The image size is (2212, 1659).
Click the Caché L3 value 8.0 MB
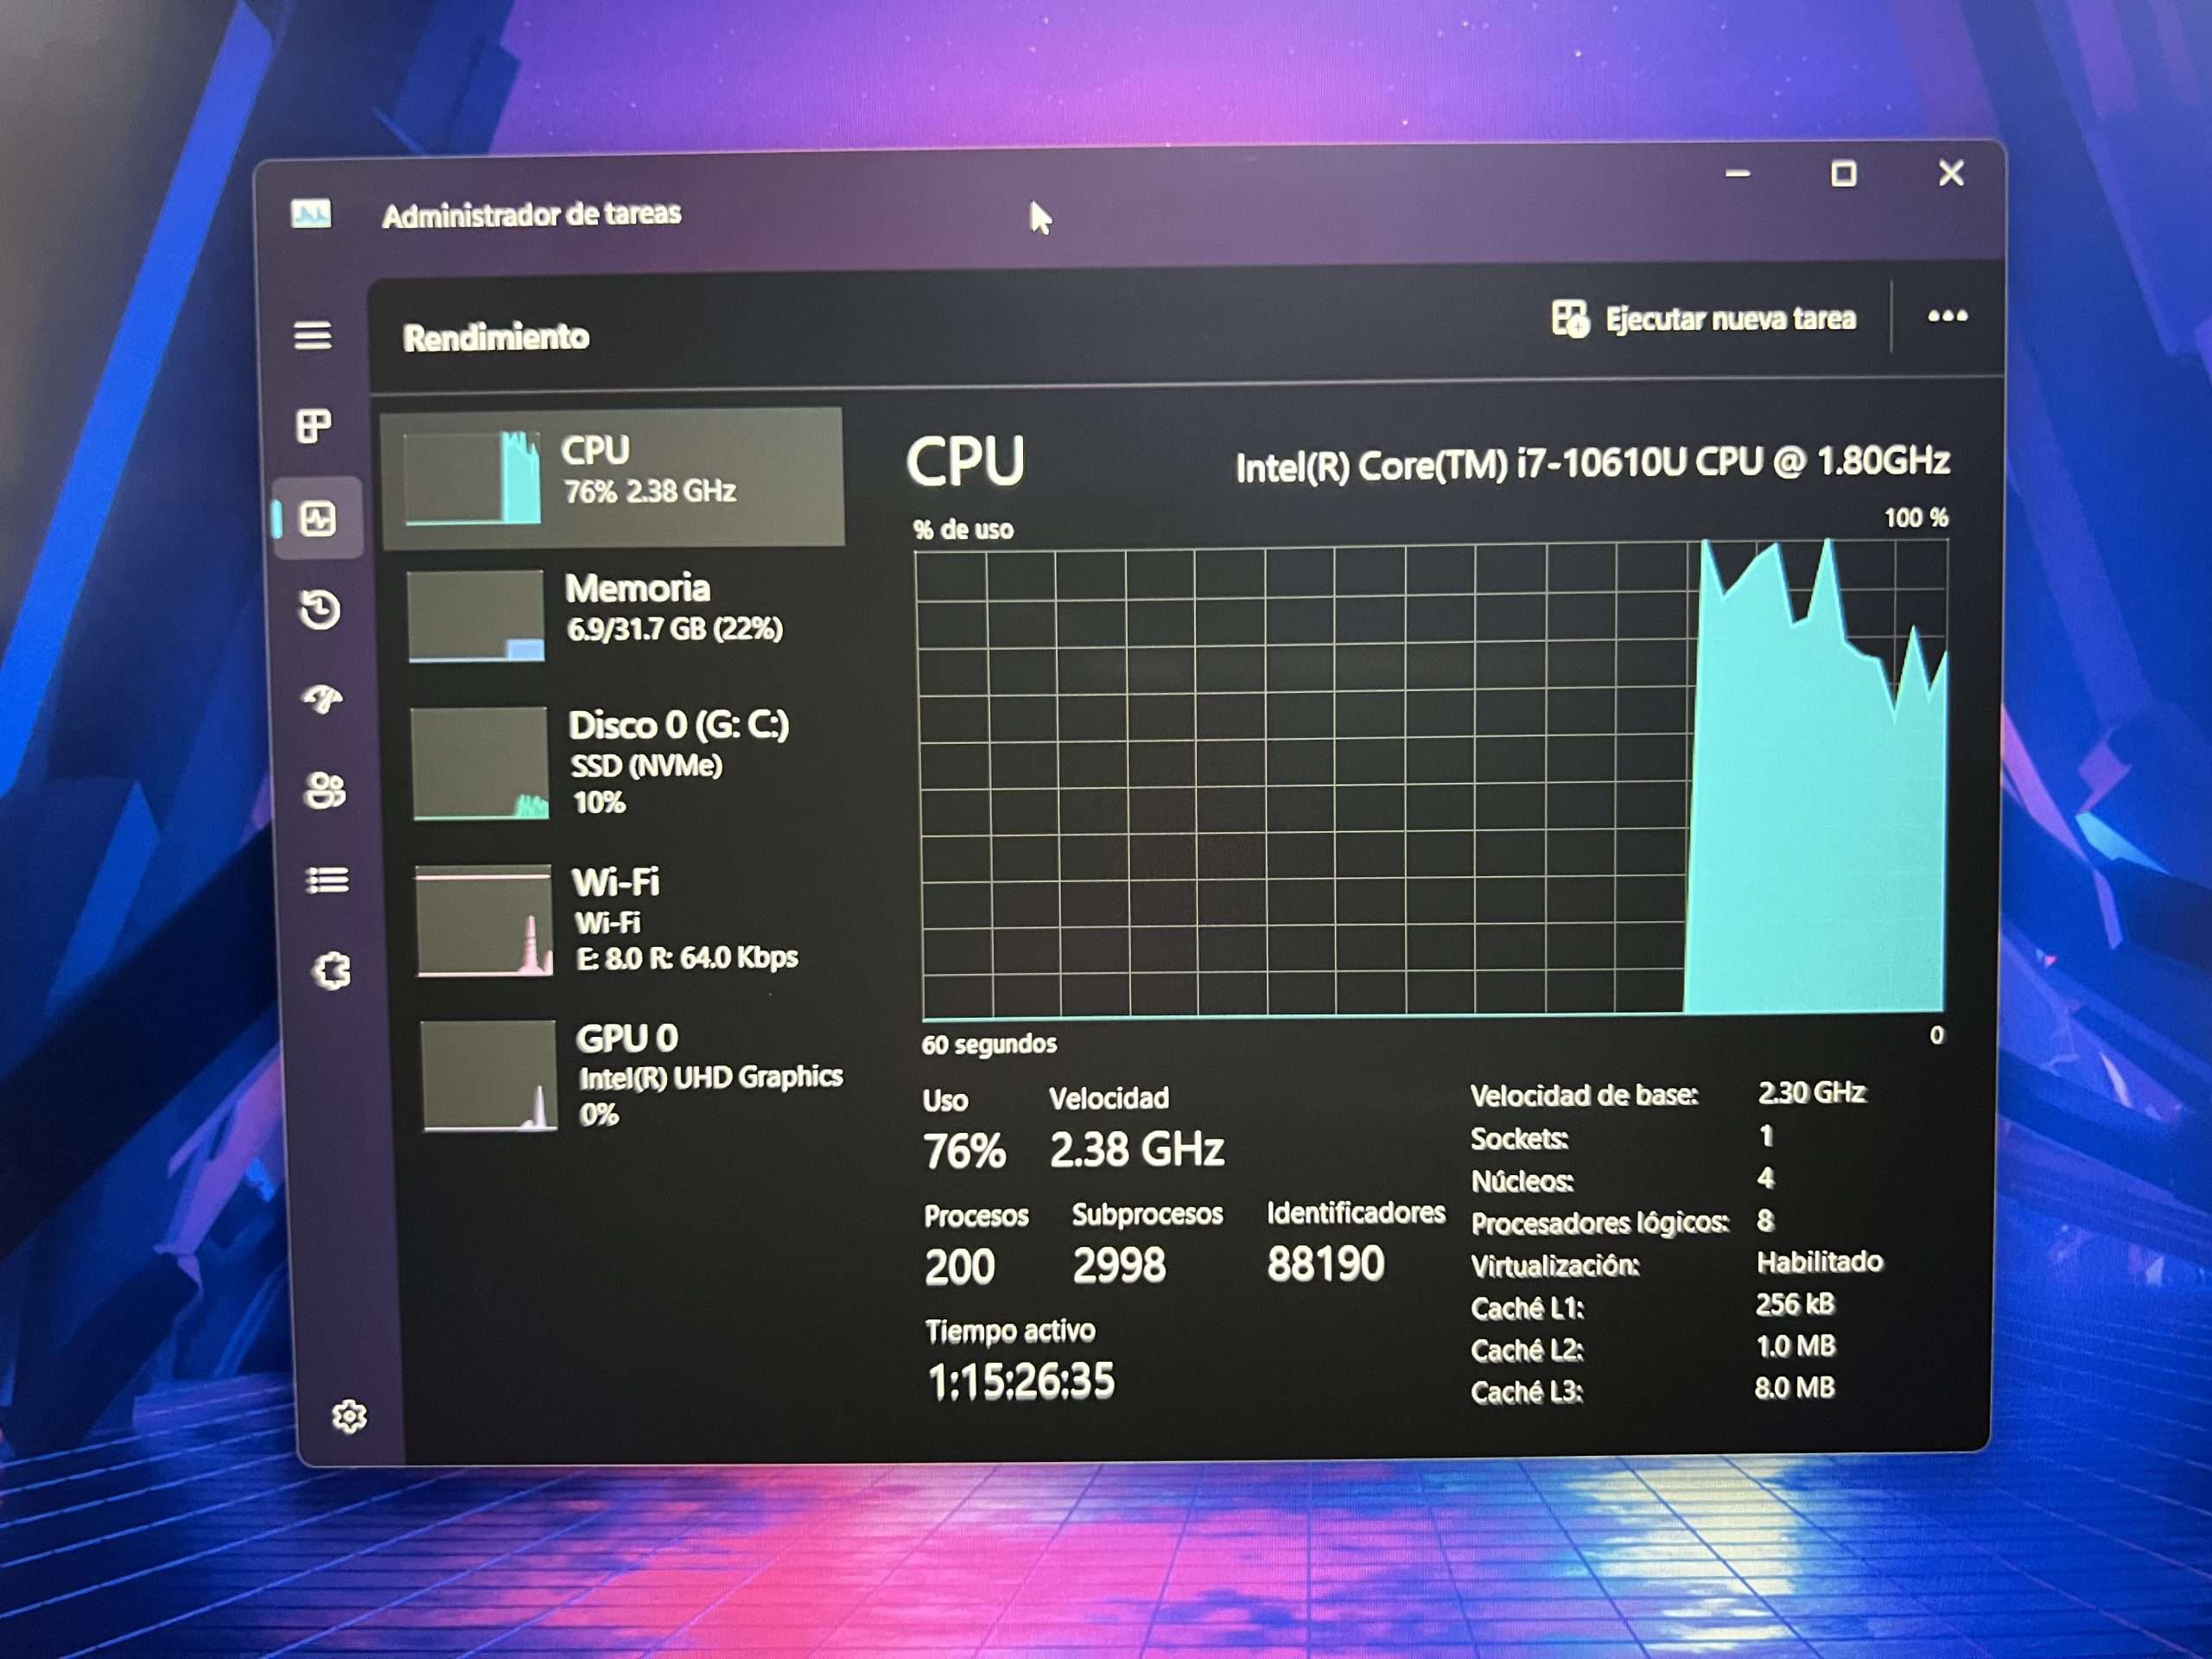(1795, 1388)
